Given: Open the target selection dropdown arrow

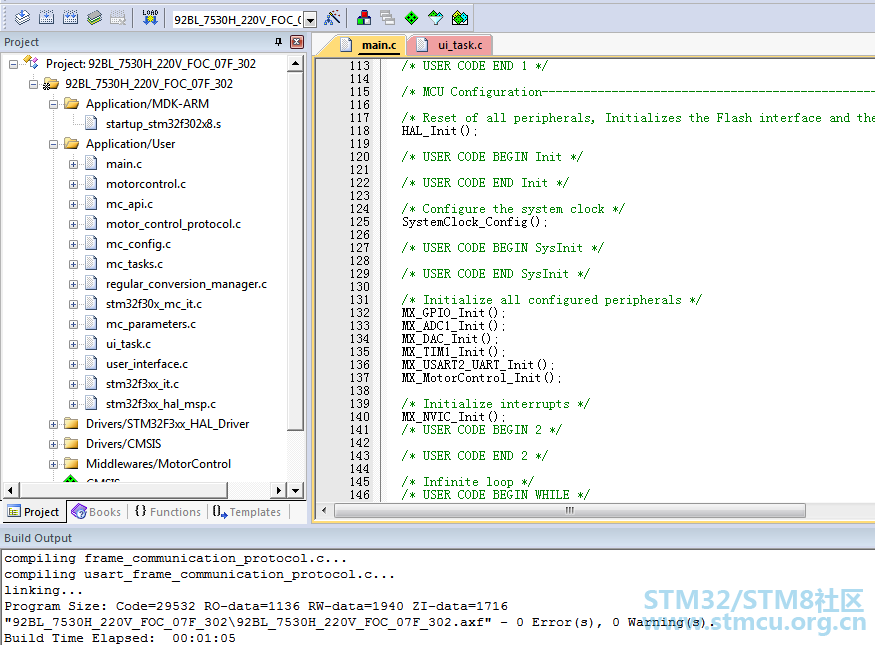Looking at the screenshot, I should 310,20.
